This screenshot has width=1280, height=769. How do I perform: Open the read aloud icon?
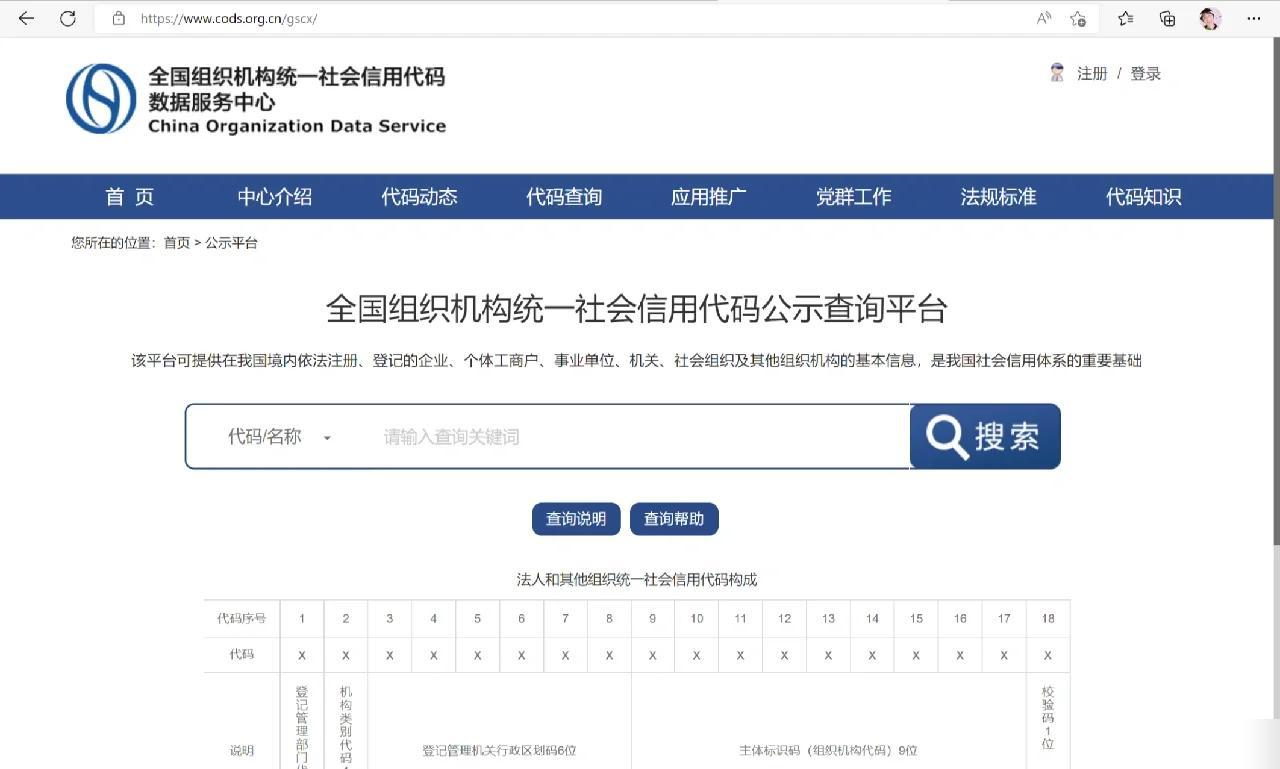(1044, 18)
